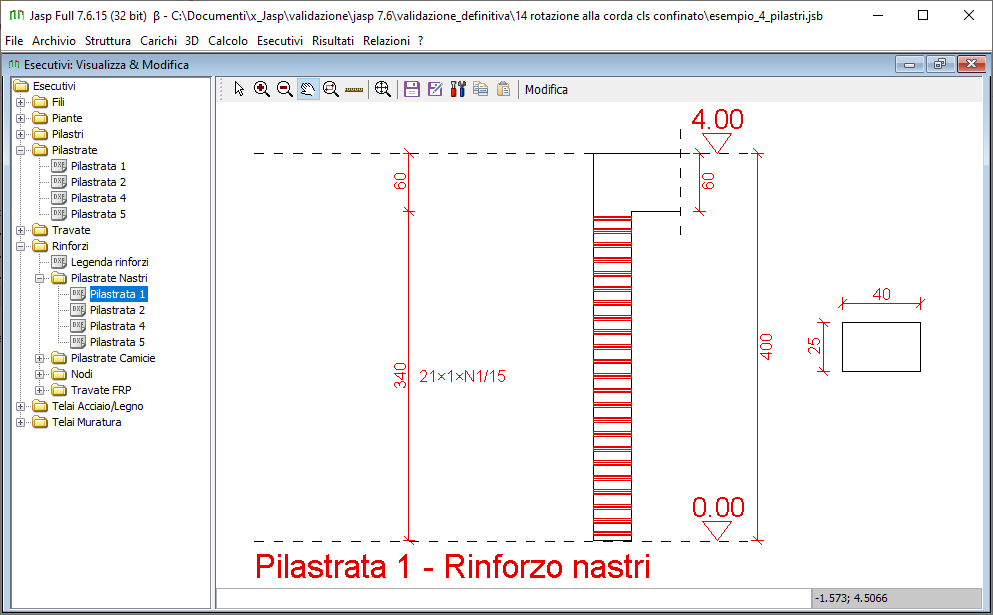Select the Telai Muratura tree folder

tap(86, 422)
